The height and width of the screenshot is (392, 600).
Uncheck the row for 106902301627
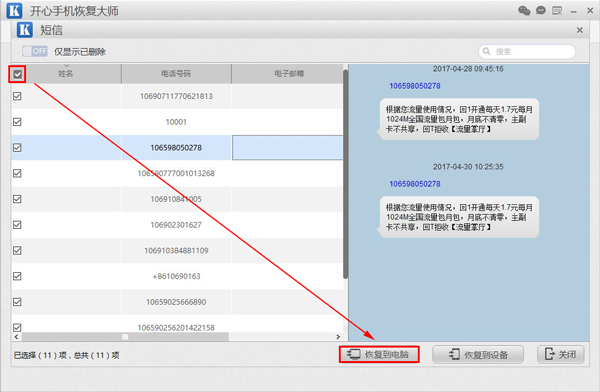pos(17,225)
